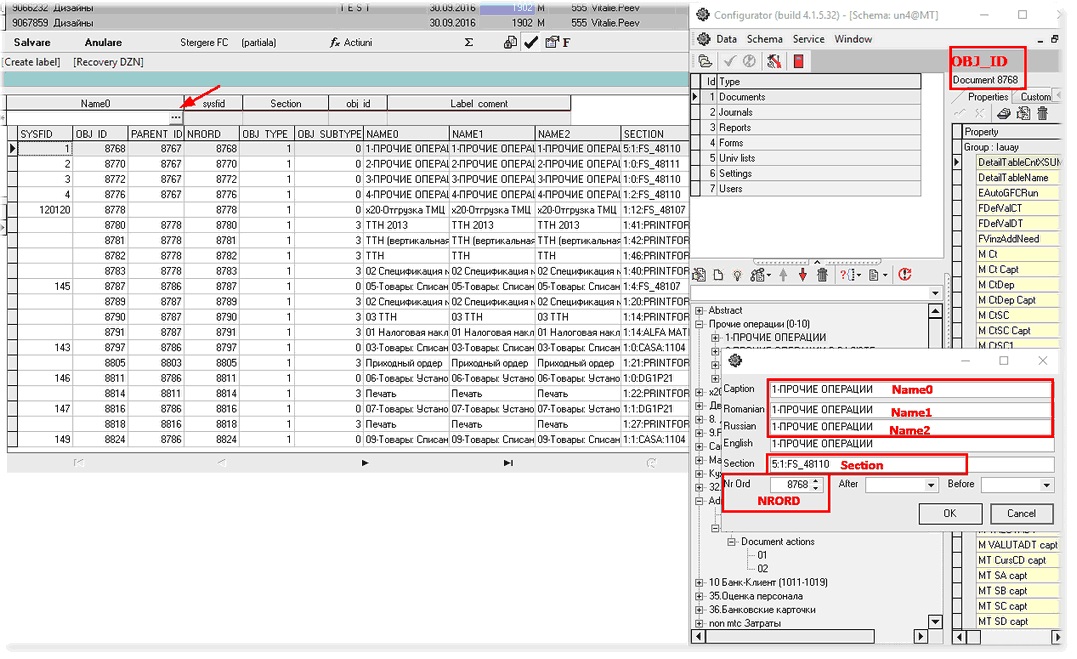
Task: Click the red book icon in Configurator toolbar
Action: click(798, 62)
